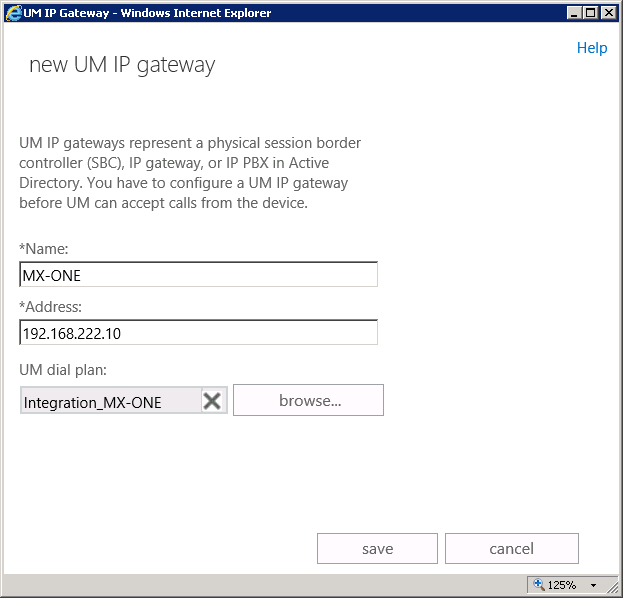Open the Help link
Viewport: 623px width, 598px height.
591,48
